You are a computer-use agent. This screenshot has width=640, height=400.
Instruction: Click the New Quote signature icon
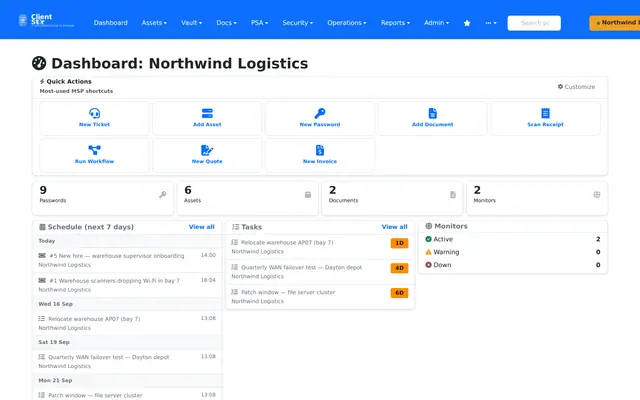[x=207, y=150]
